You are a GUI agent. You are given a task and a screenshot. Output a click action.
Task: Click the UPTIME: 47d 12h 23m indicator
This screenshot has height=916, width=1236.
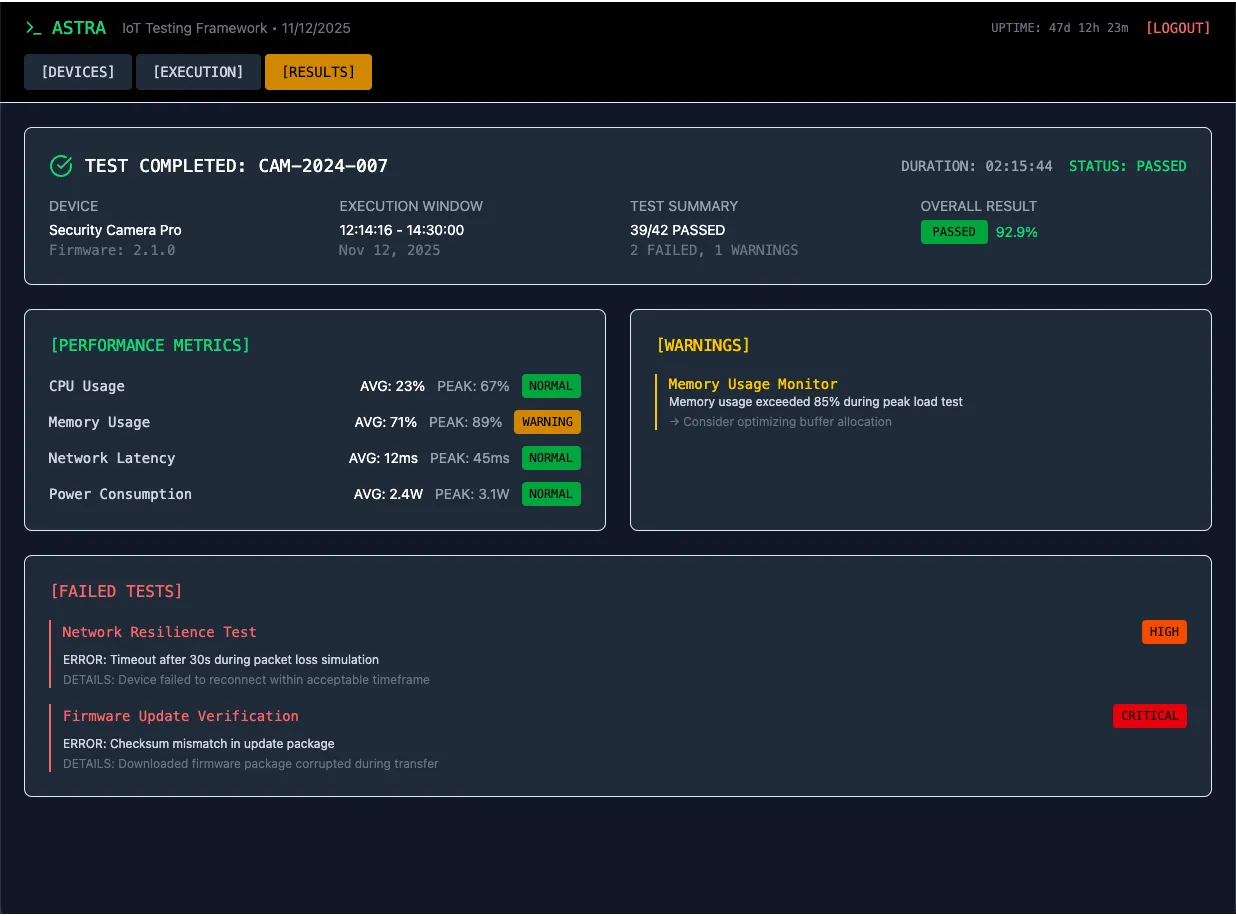[1060, 28]
